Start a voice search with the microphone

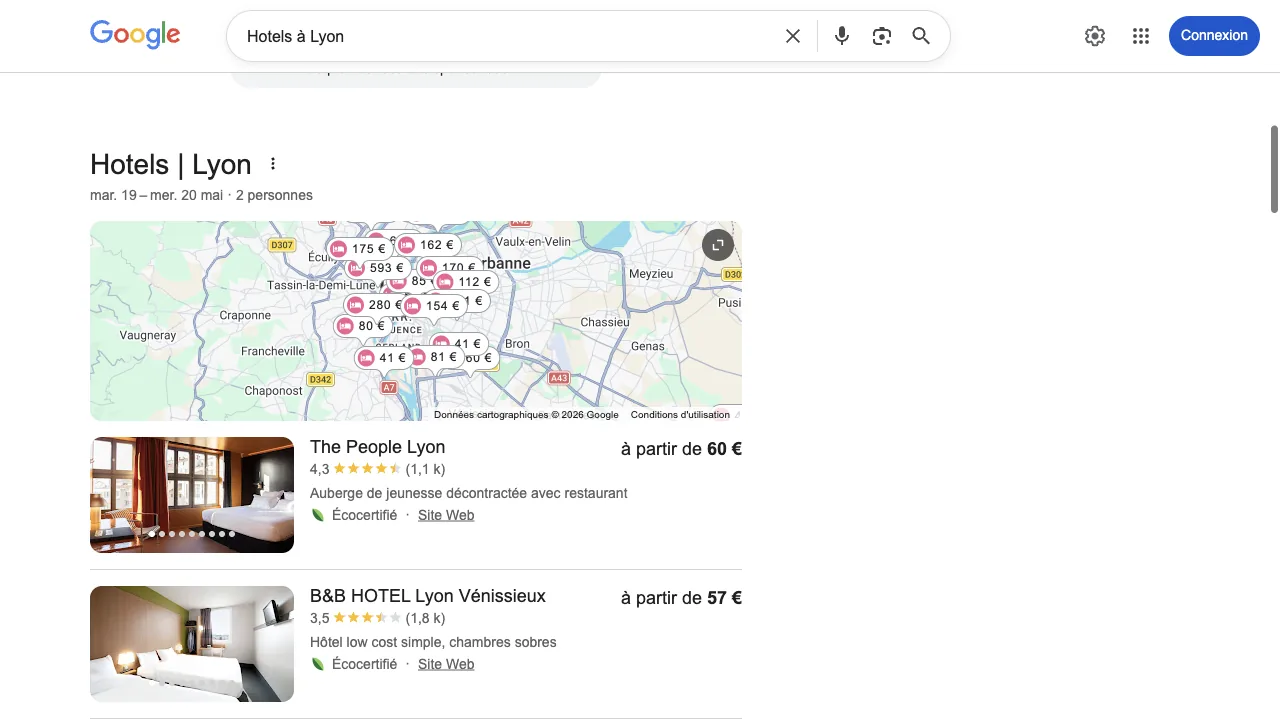842,36
